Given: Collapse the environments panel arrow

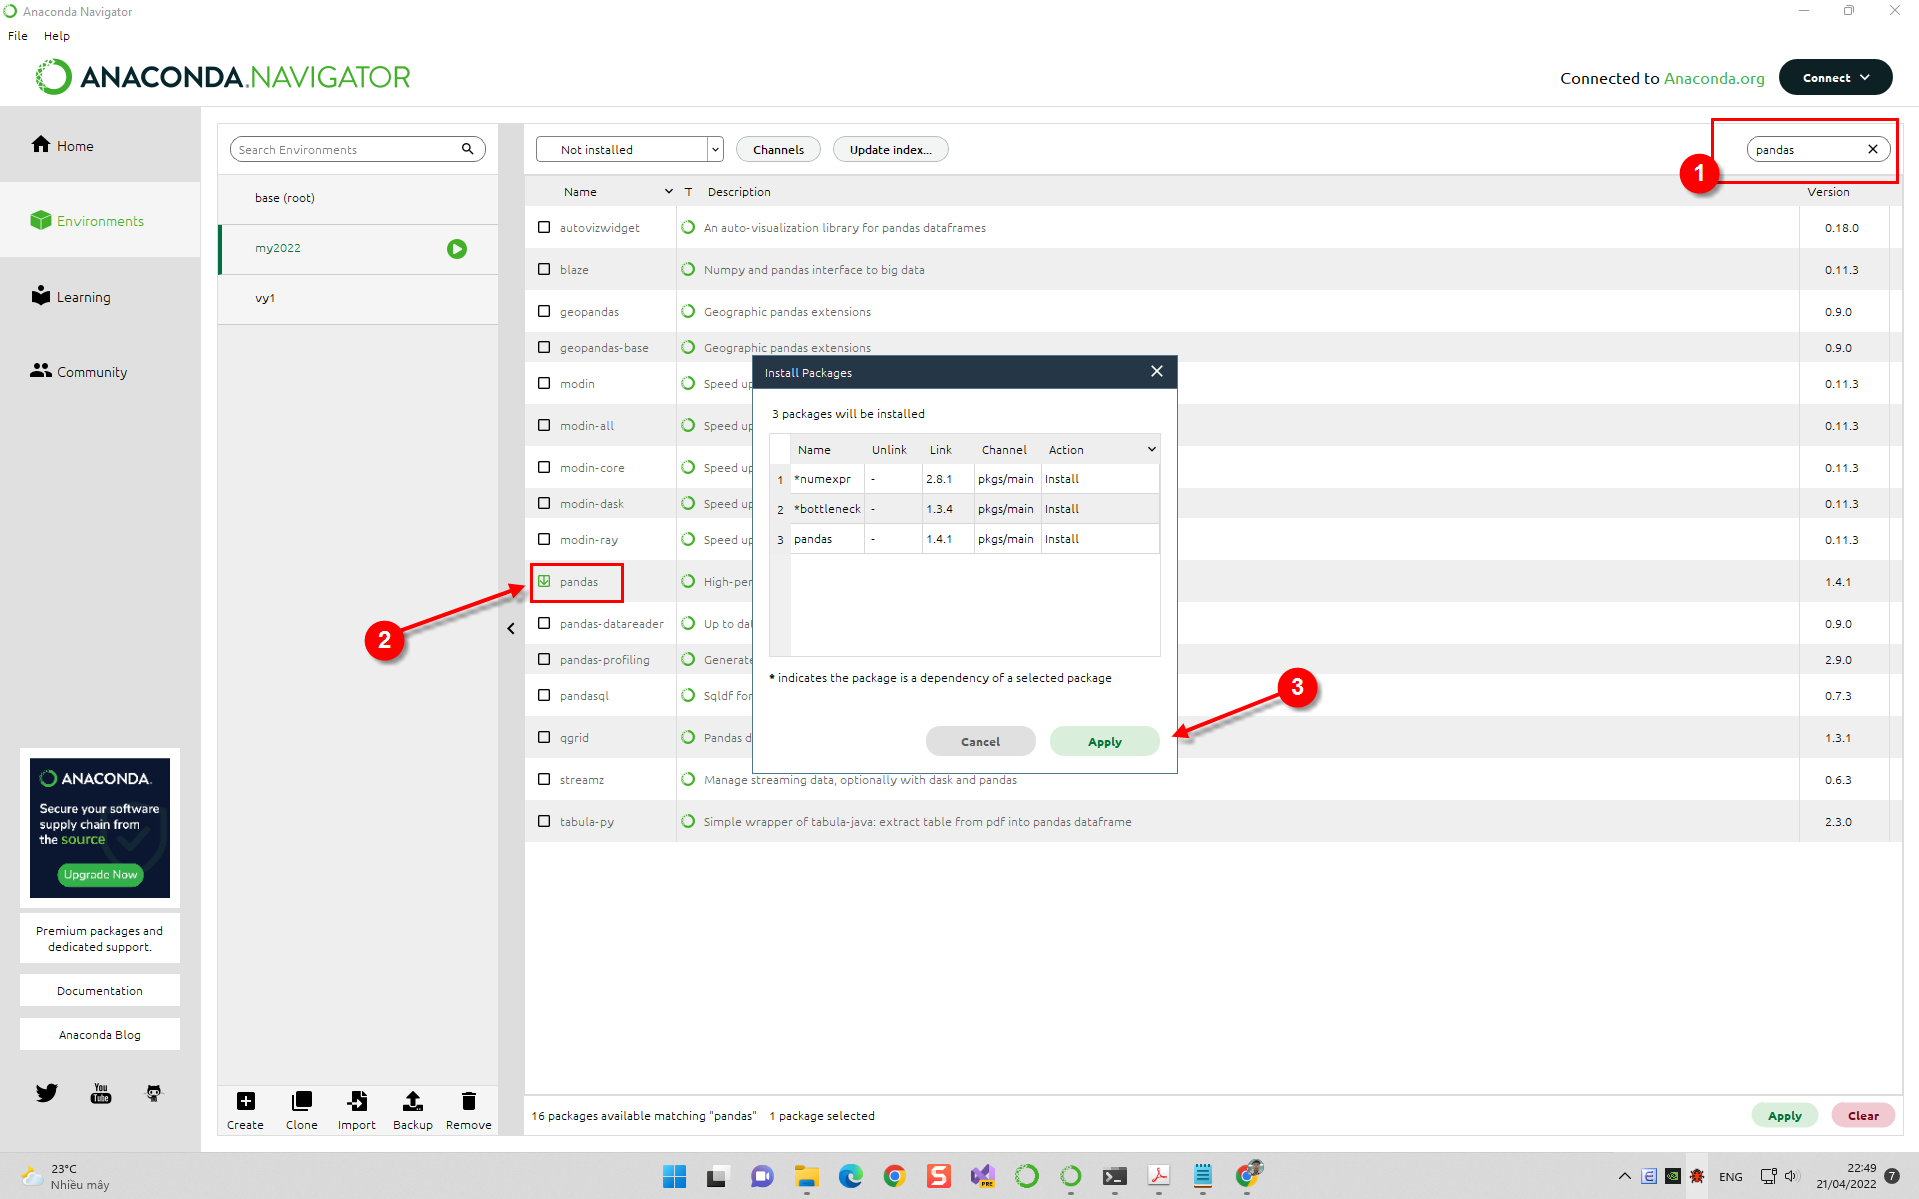Looking at the screenshot, I should coord(511,628).
